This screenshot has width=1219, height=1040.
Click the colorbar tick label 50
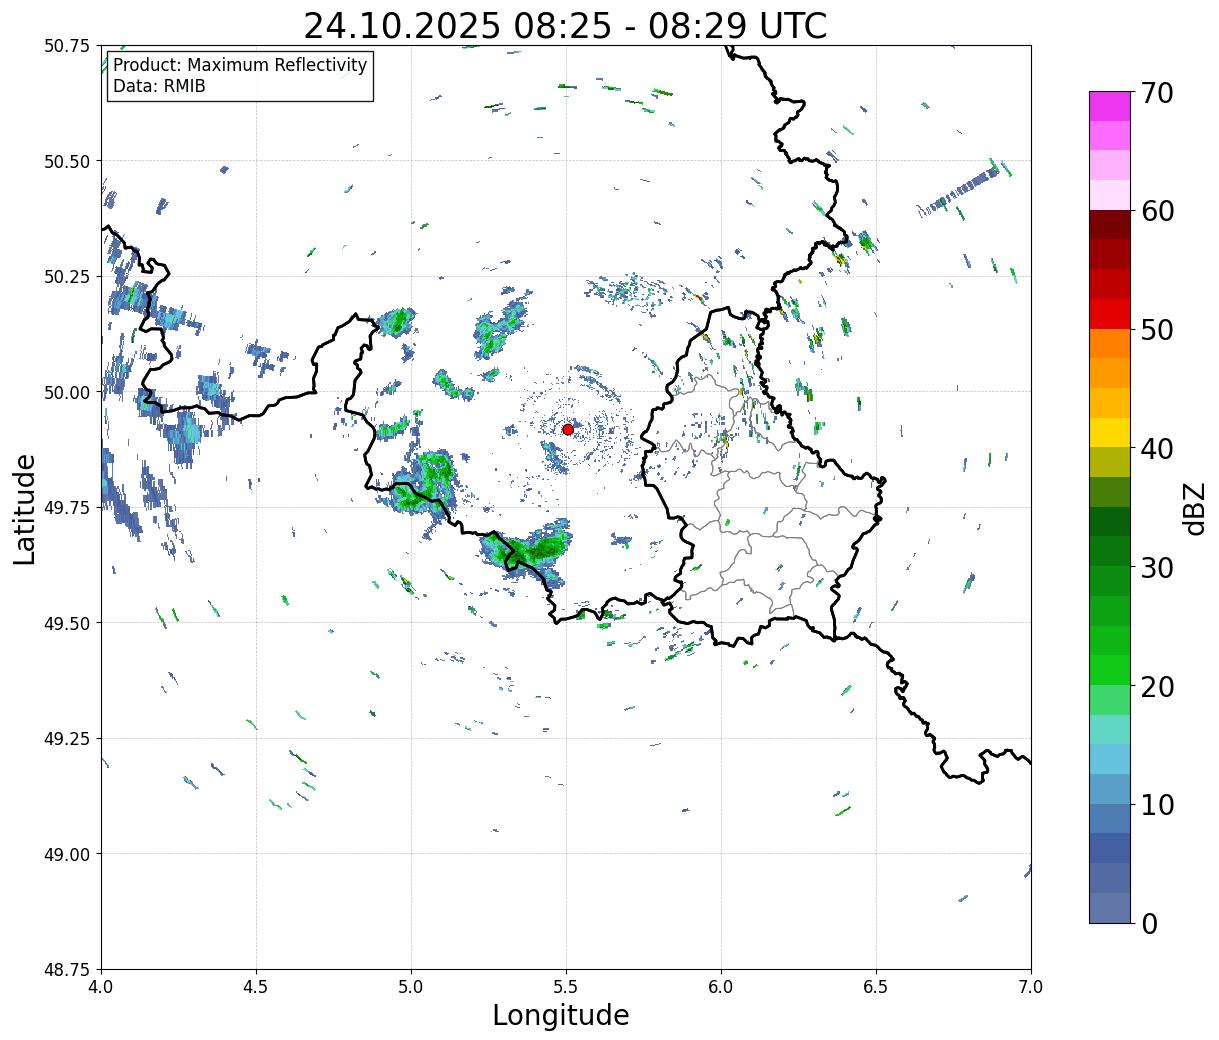pyautogui.click(x=1157, y=330)
